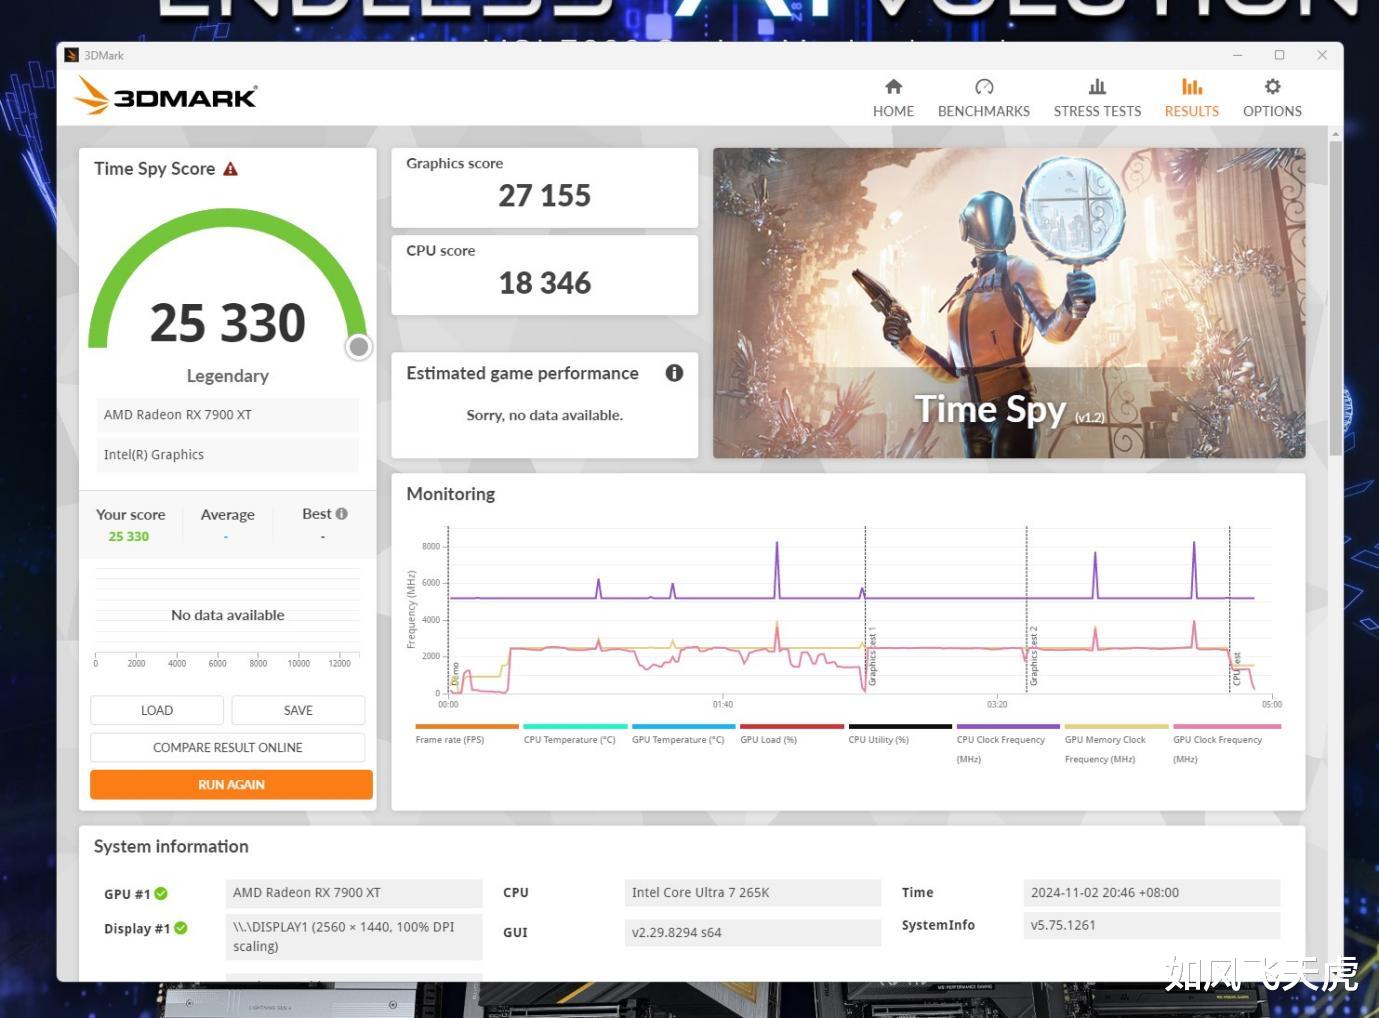Click the Monitoring section heading

click(450, 494)
